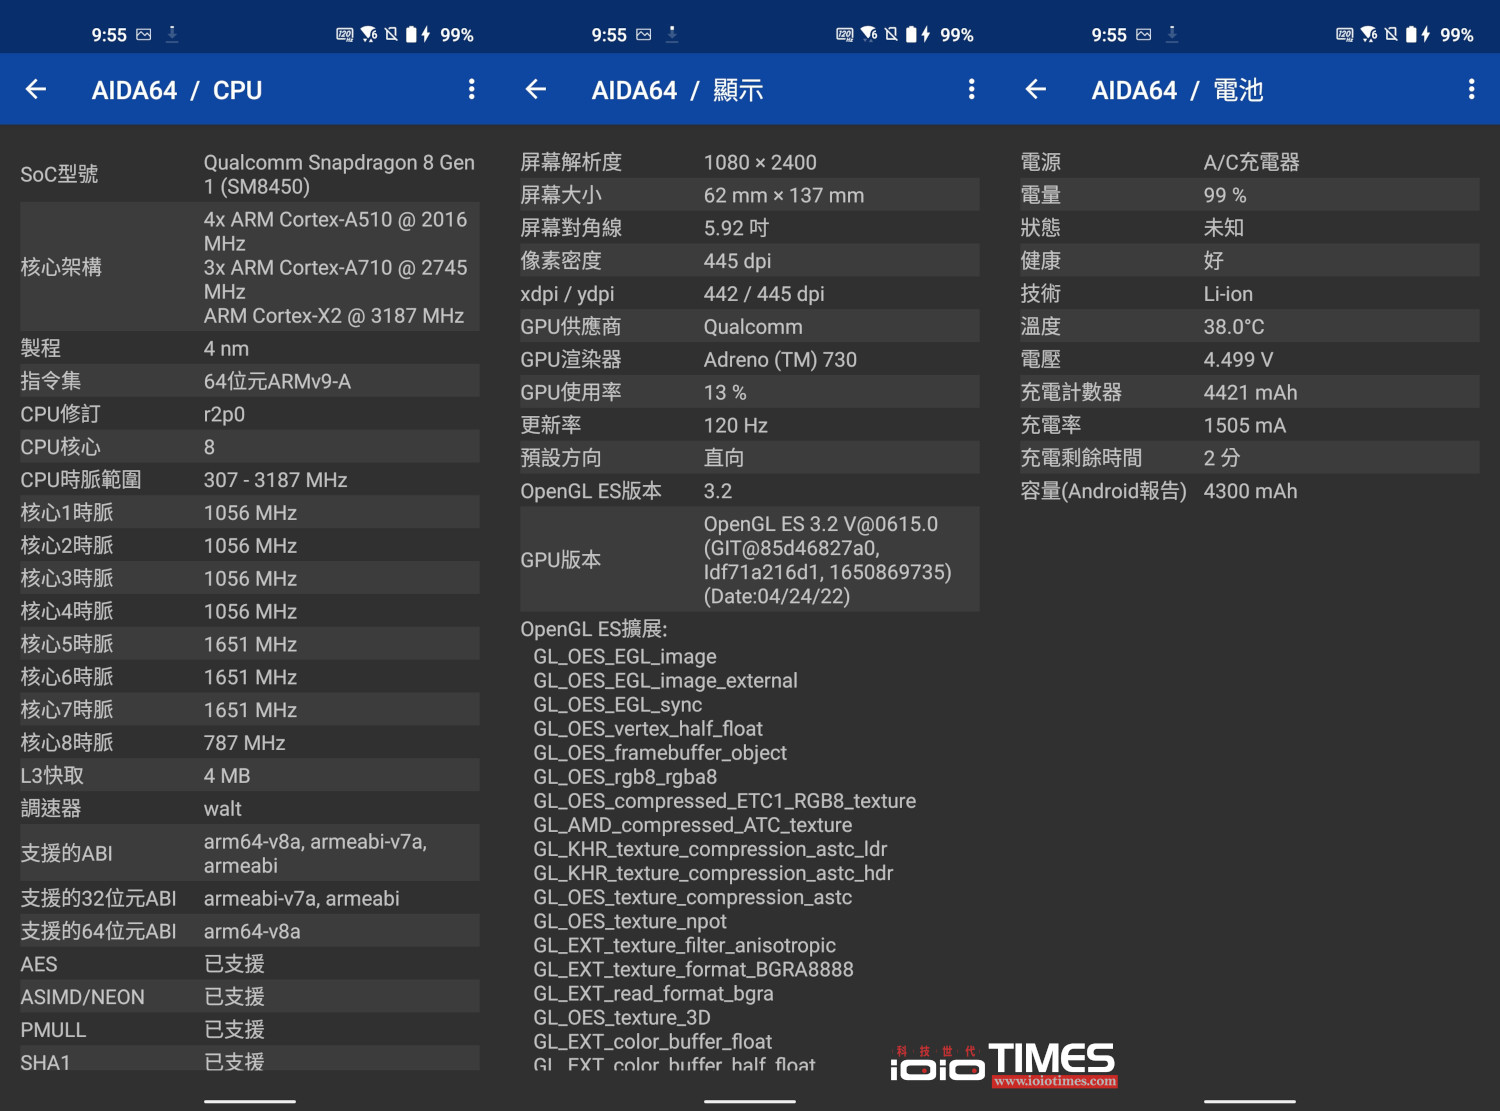Tap the GL_OES_EGL_image_external extension line

[665, 681]
